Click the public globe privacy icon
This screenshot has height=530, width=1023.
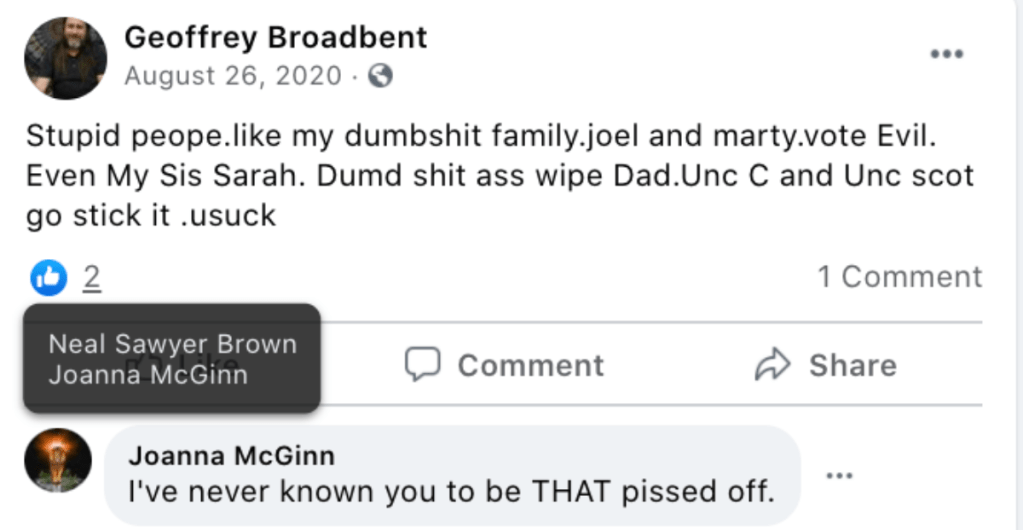(380, 76)
